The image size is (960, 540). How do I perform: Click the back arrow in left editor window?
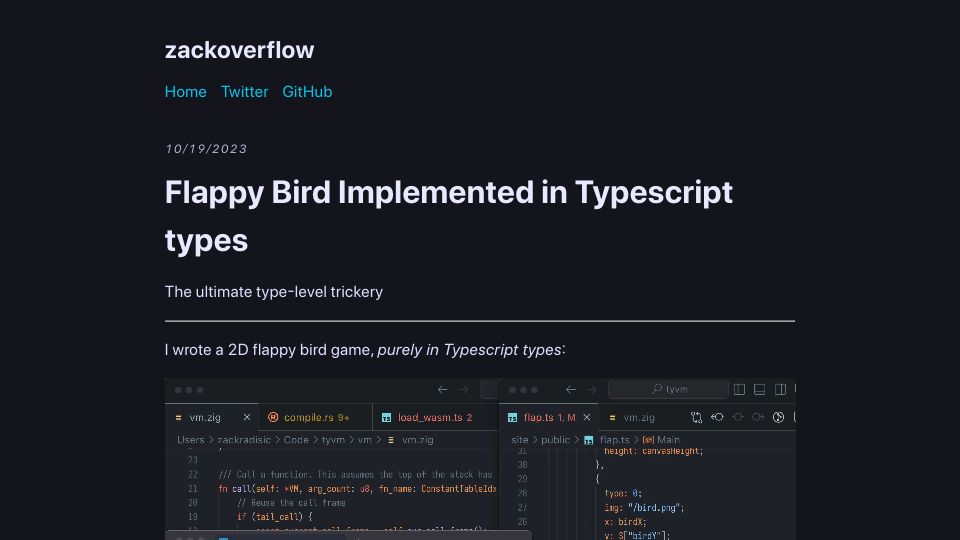click(x=442, y=389)
